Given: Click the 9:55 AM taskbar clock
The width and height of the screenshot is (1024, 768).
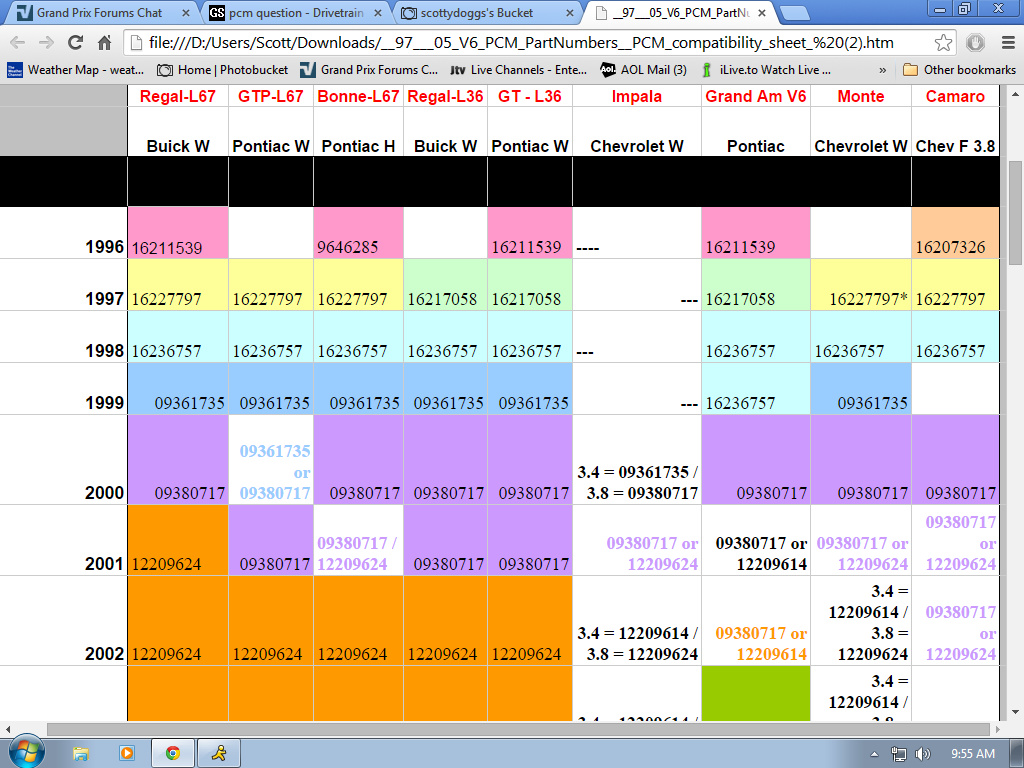Looking at the screenshot, I should (972, 754).
